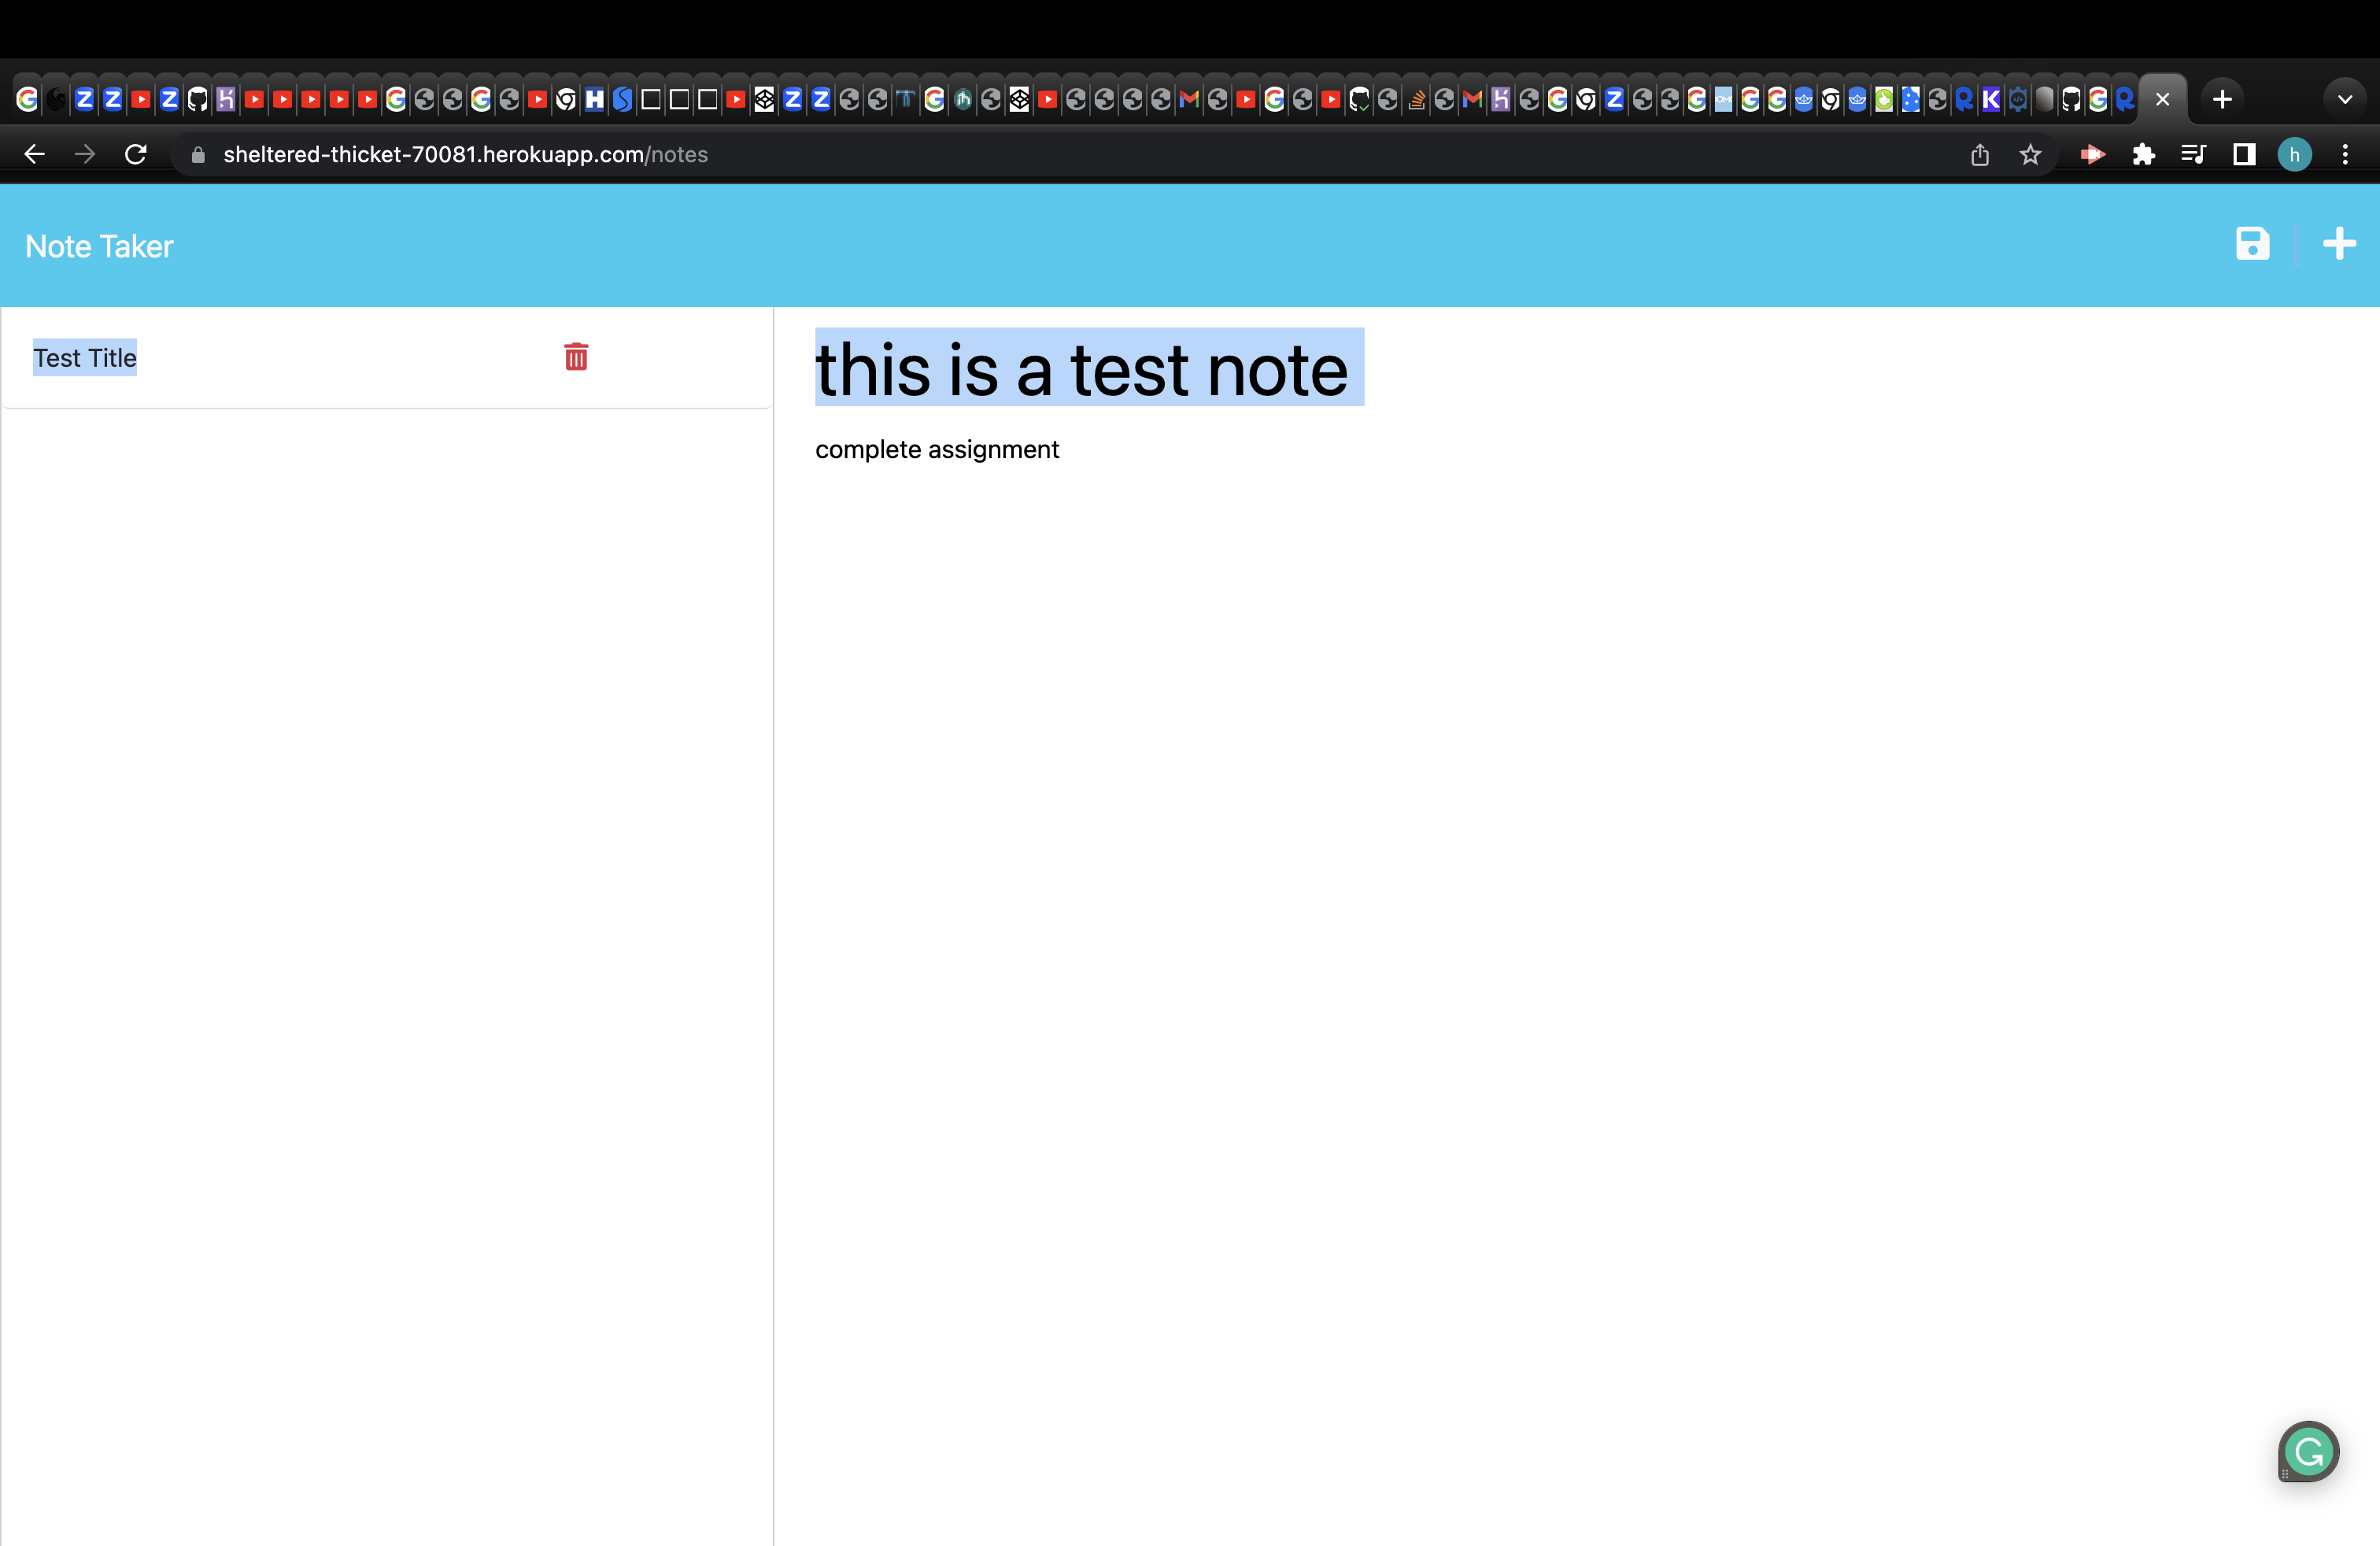The image size is (2380, 1546).
Task: Open a new browser tab with the plus button
Action: tap(2222, 98)
